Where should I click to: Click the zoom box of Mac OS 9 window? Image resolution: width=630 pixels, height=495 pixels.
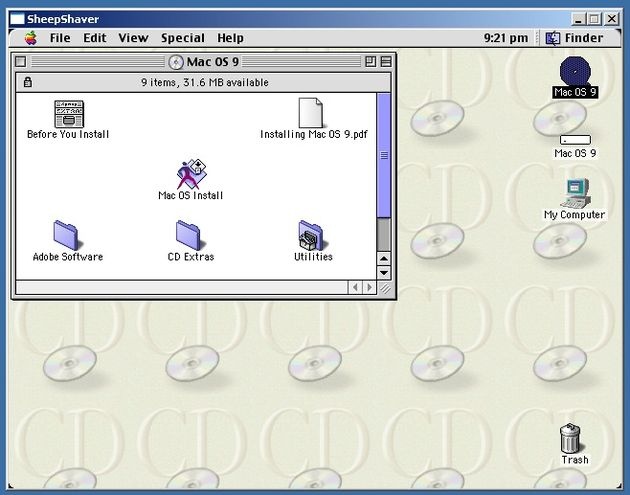[x=370, y=62]
